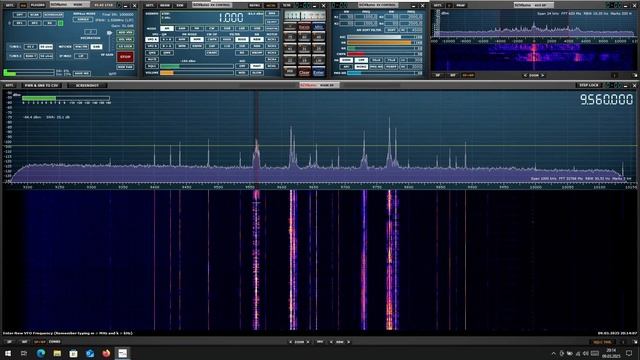
Task: Click the SDRuno taskbar icon
Action: pyautogui.click(x=122, y=353)
